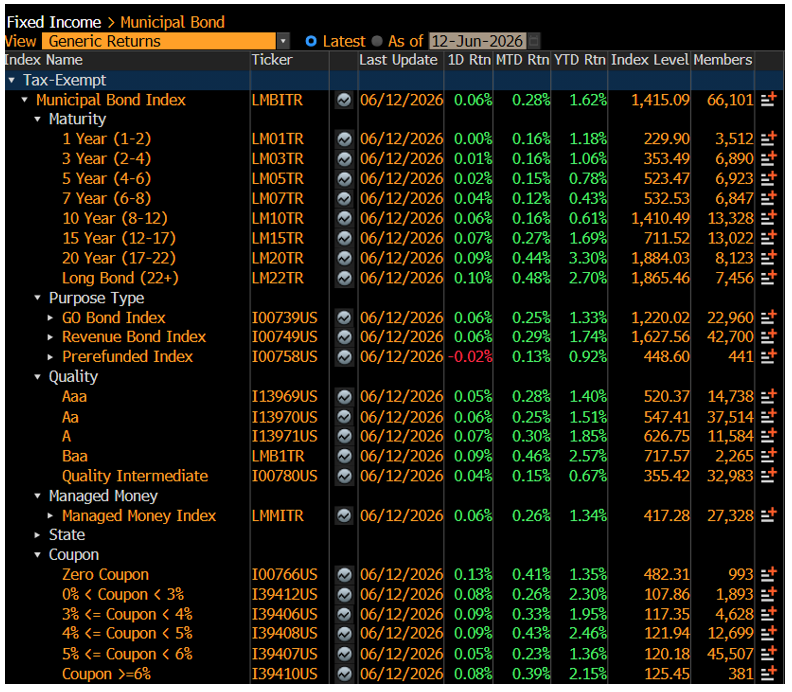Open chart icon for 10 Year (8-12) row
This screenshot has height=692, width=792.
coord(344,218)
